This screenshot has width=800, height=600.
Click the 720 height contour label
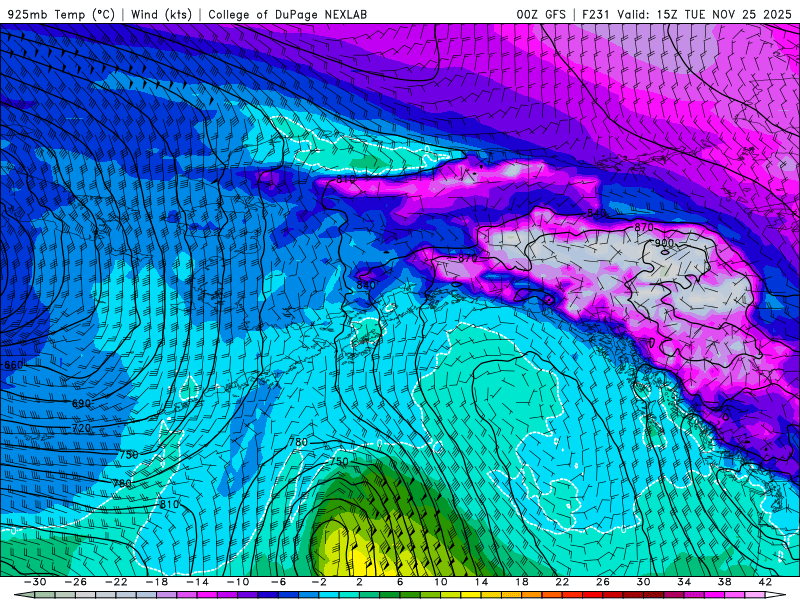tap(81, 428)
